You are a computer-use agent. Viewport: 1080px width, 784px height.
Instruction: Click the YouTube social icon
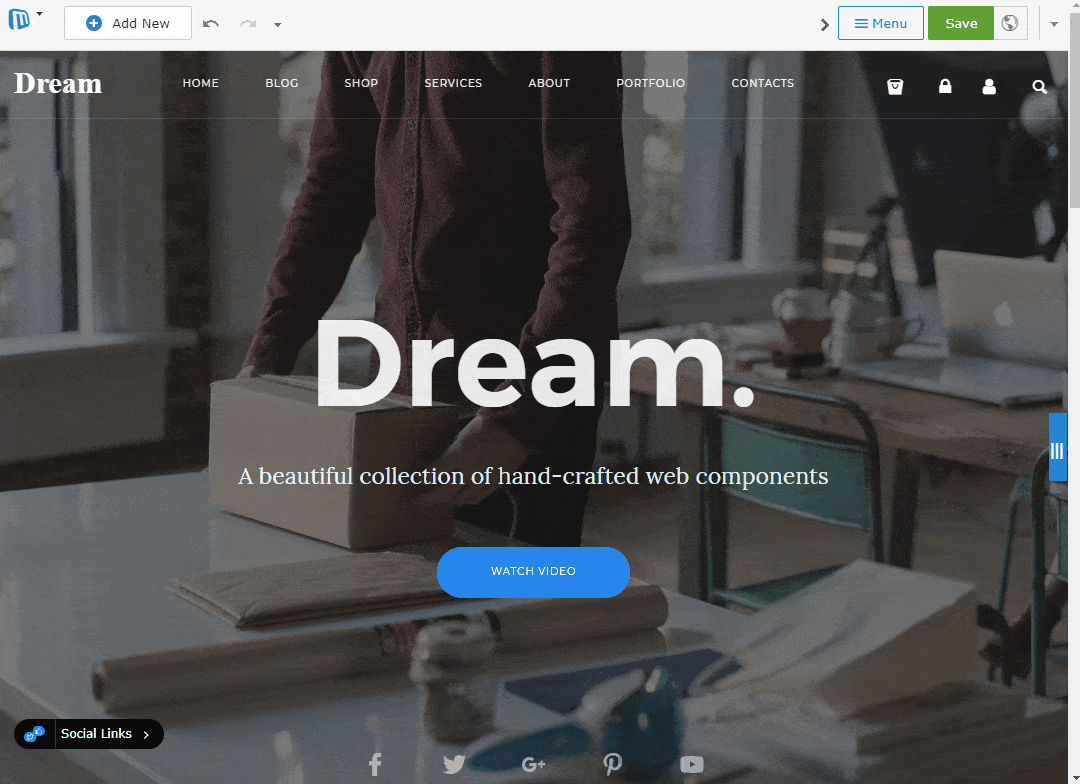click(692, 764)
